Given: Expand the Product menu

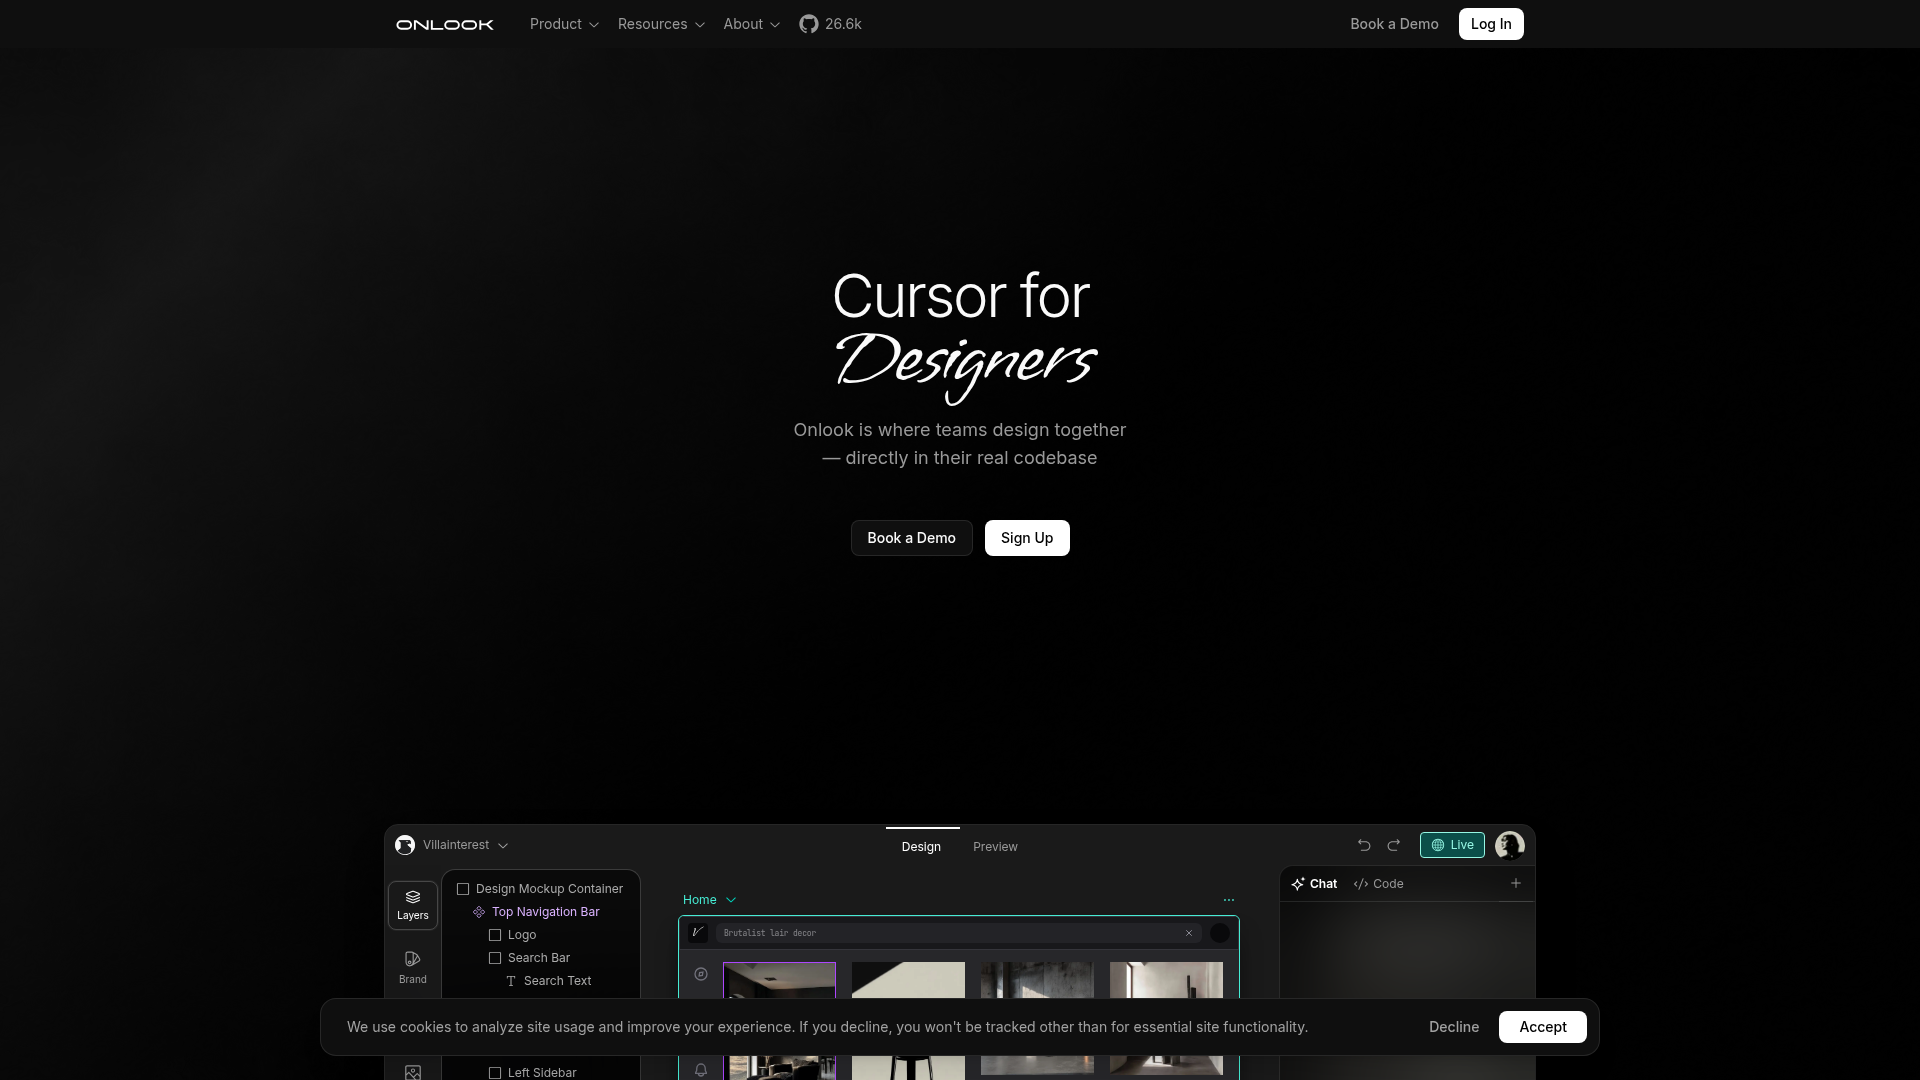Looking at the screenshot, I should click(564, 24).
